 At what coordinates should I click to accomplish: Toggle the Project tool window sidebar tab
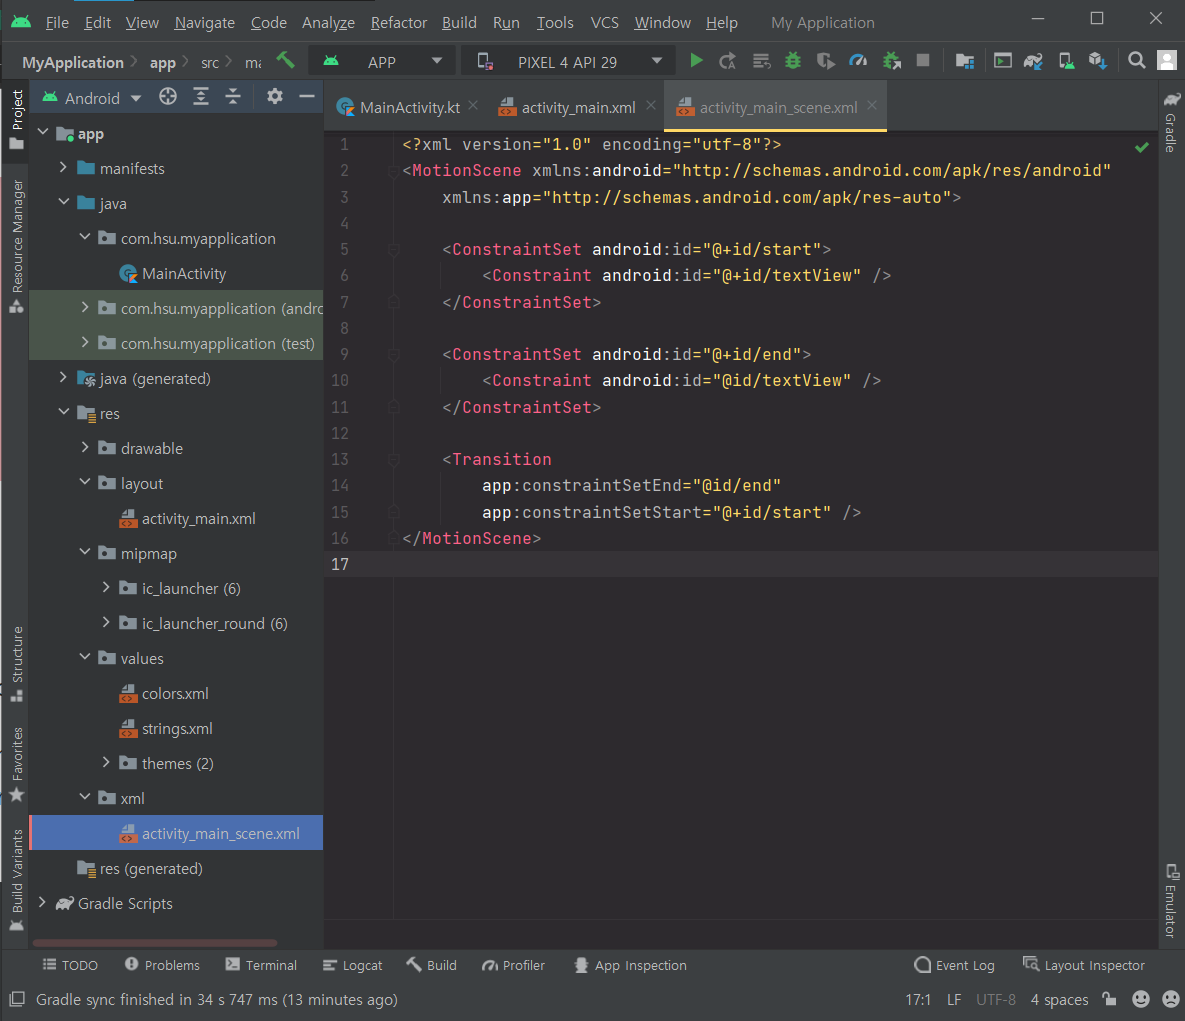point(16,118)
